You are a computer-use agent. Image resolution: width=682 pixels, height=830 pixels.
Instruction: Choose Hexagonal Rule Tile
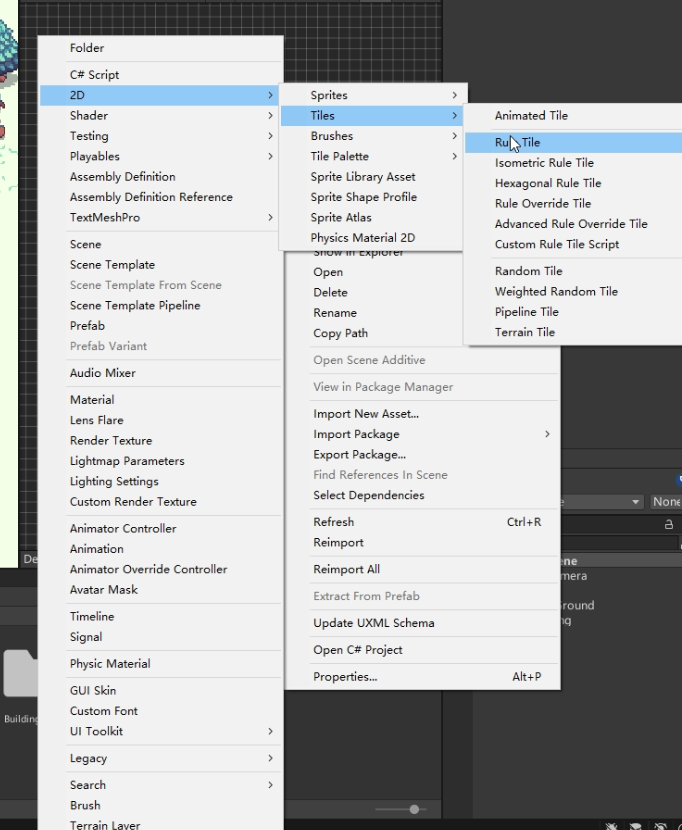click(x=573, y=183)
